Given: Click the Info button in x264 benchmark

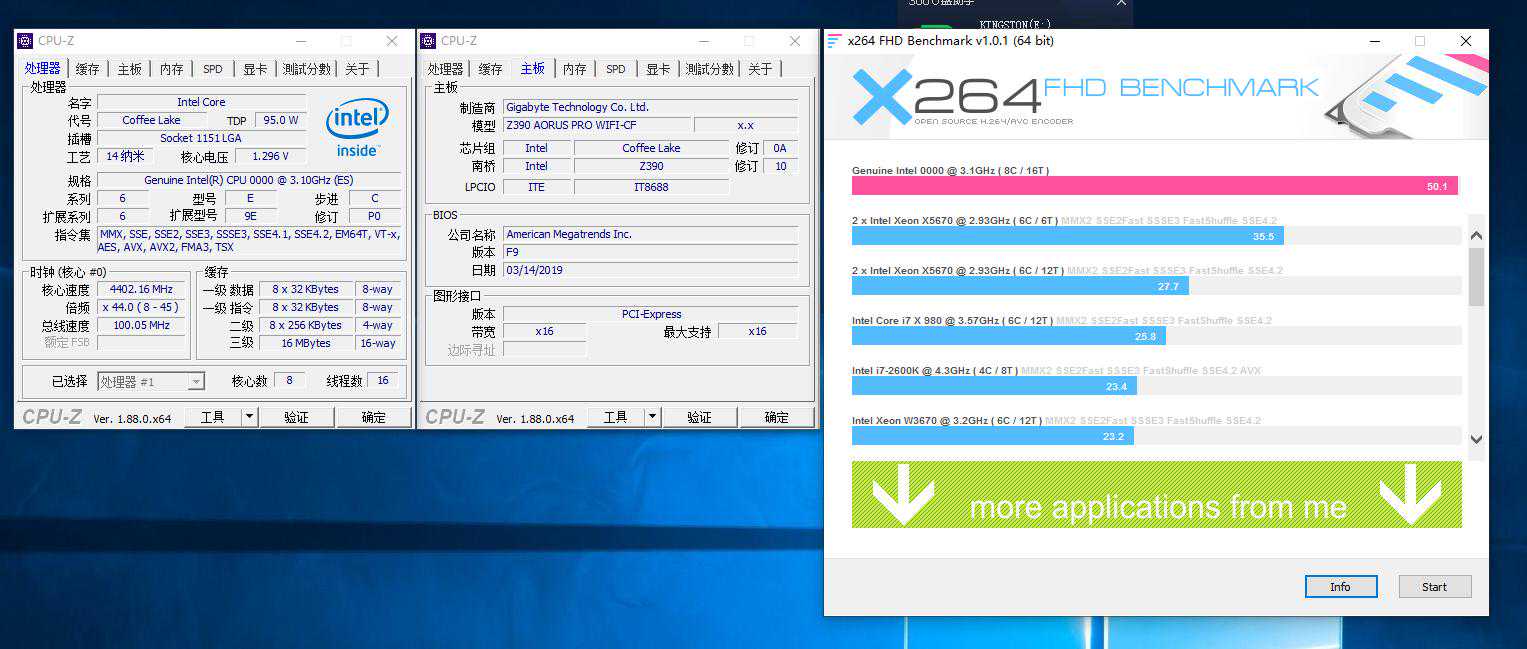Looking at the screenshot, I should coord(1340,587).
